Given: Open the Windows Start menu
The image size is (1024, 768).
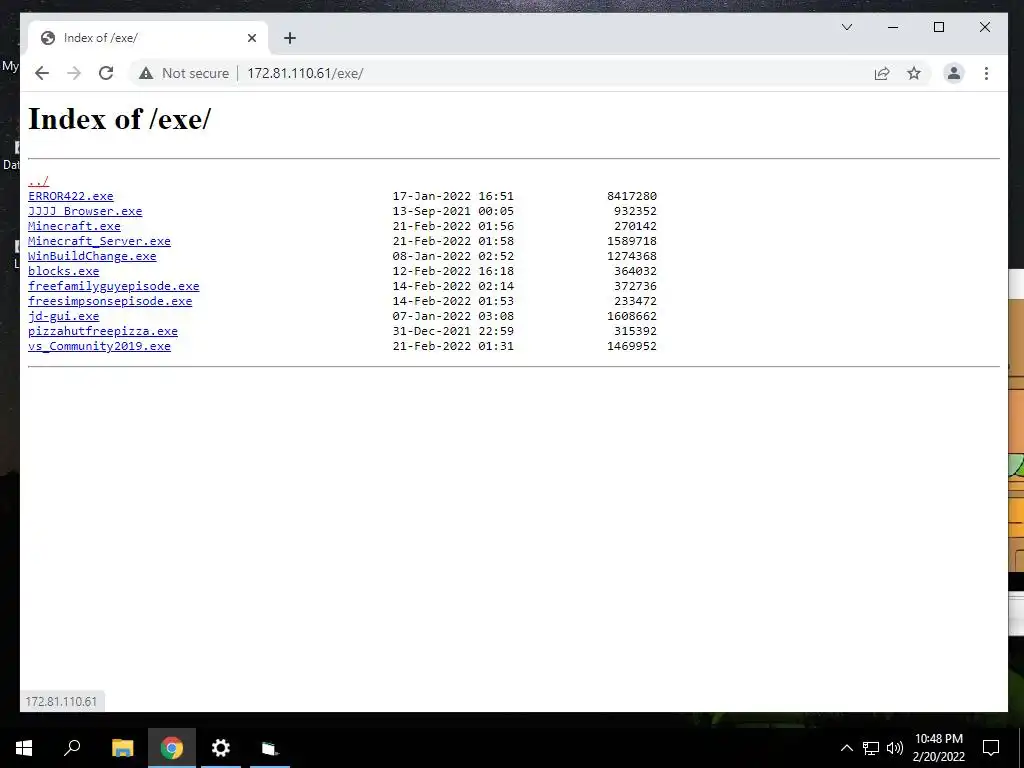Looking at the screenshot, I should point(24,748).
